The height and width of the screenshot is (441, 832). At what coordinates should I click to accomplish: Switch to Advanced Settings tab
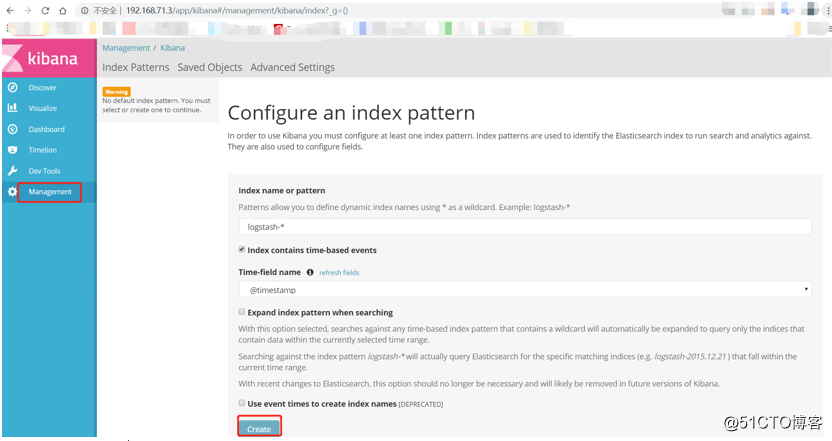pyautogui.click(x=292, y=67)
